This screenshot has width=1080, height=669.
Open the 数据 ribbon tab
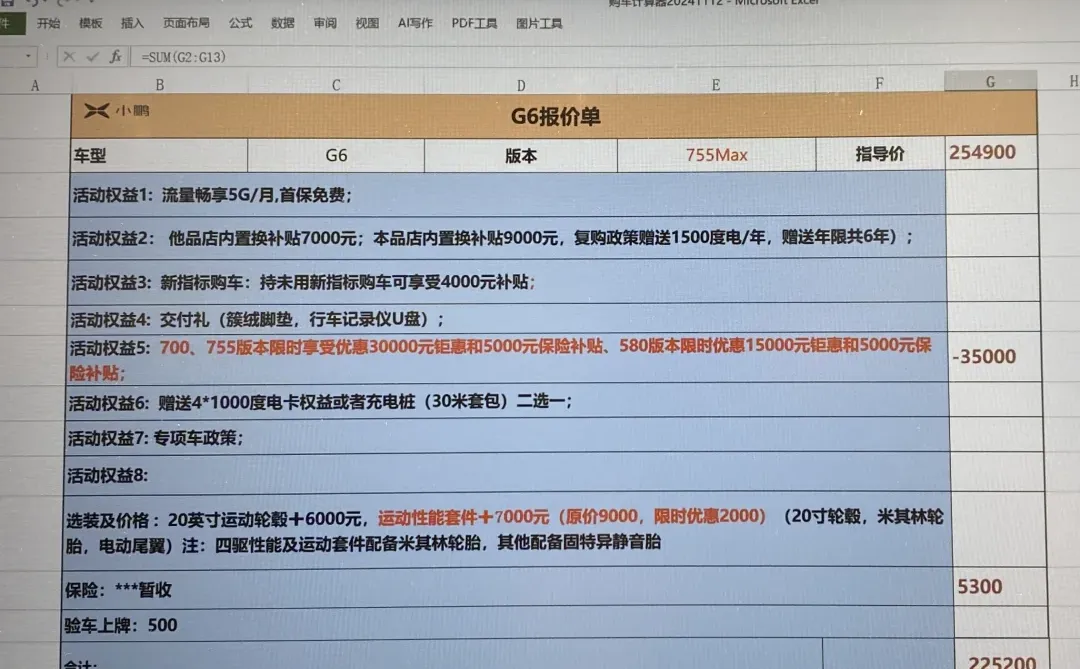(x=282, y=22)
